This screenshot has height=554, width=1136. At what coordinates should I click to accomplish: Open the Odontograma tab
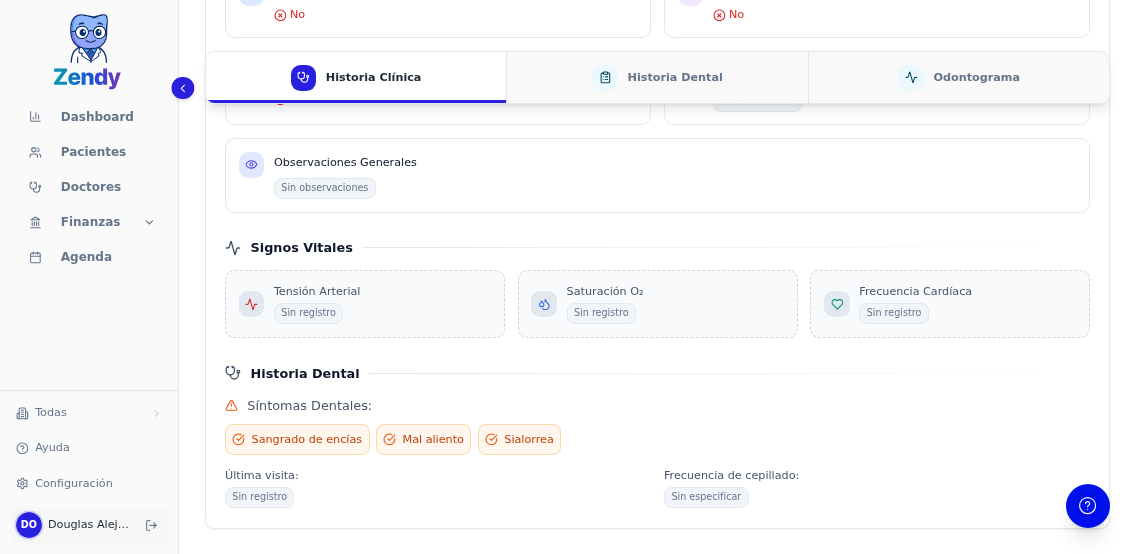click(958, 78)
